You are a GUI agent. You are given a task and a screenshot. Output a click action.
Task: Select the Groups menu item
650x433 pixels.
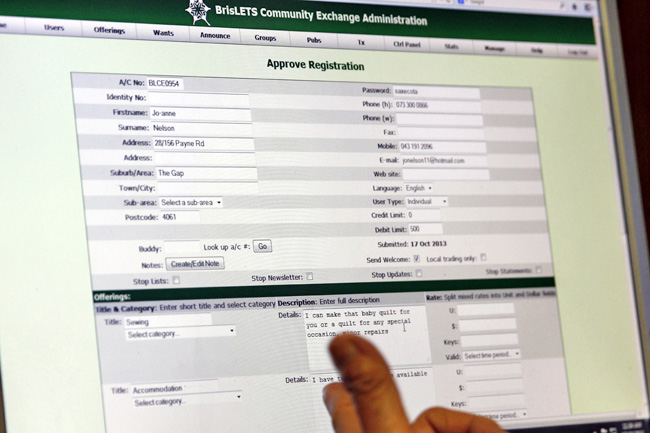[x=265, y=37]
